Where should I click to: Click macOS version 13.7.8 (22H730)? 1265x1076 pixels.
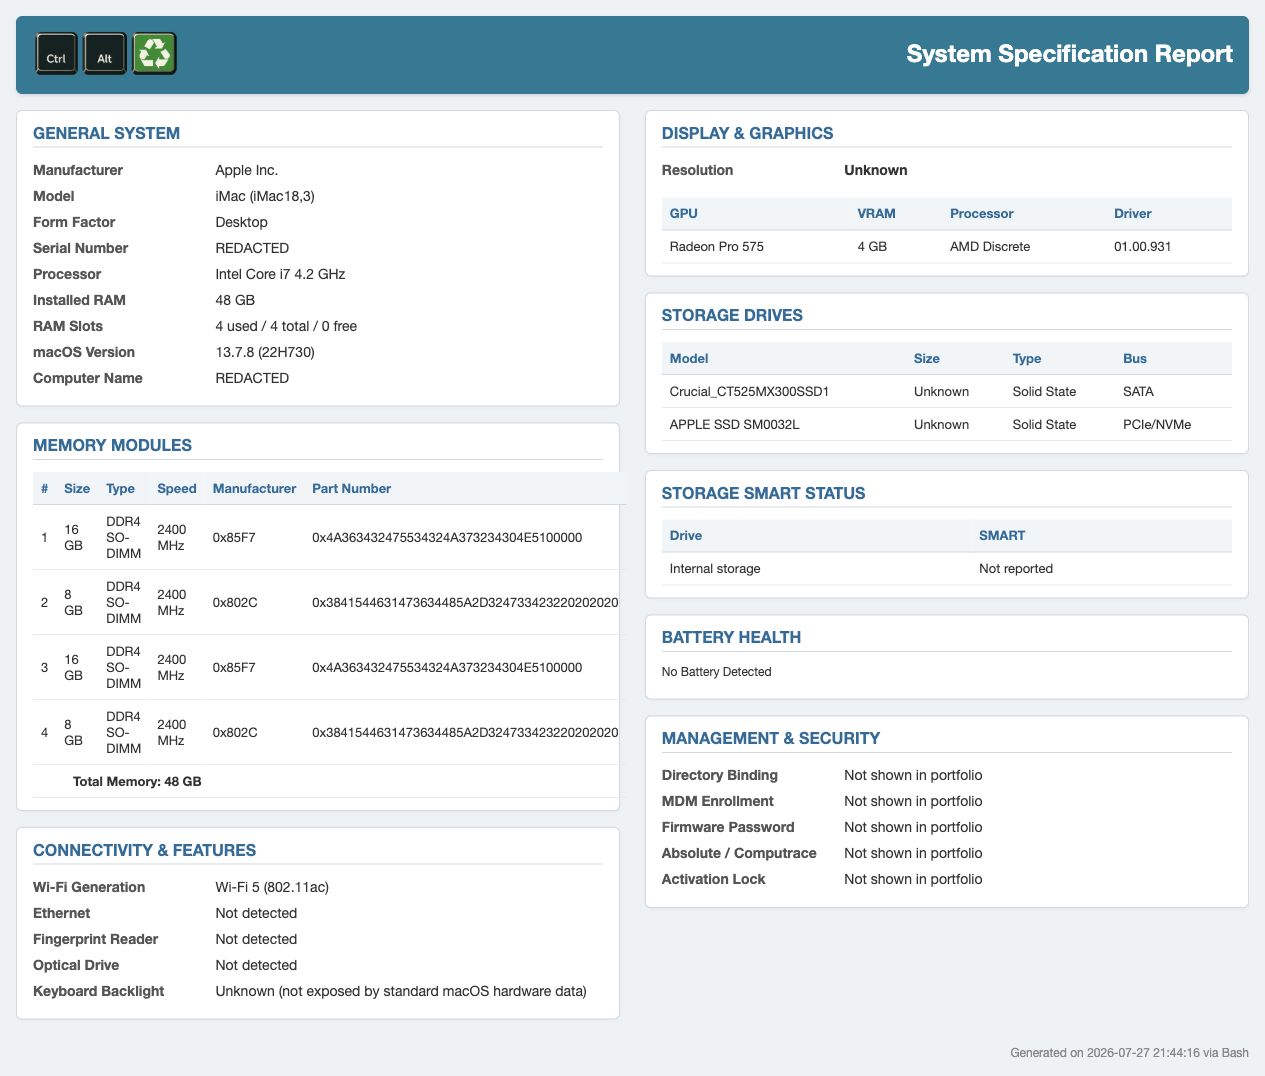(x=265, y=352)
